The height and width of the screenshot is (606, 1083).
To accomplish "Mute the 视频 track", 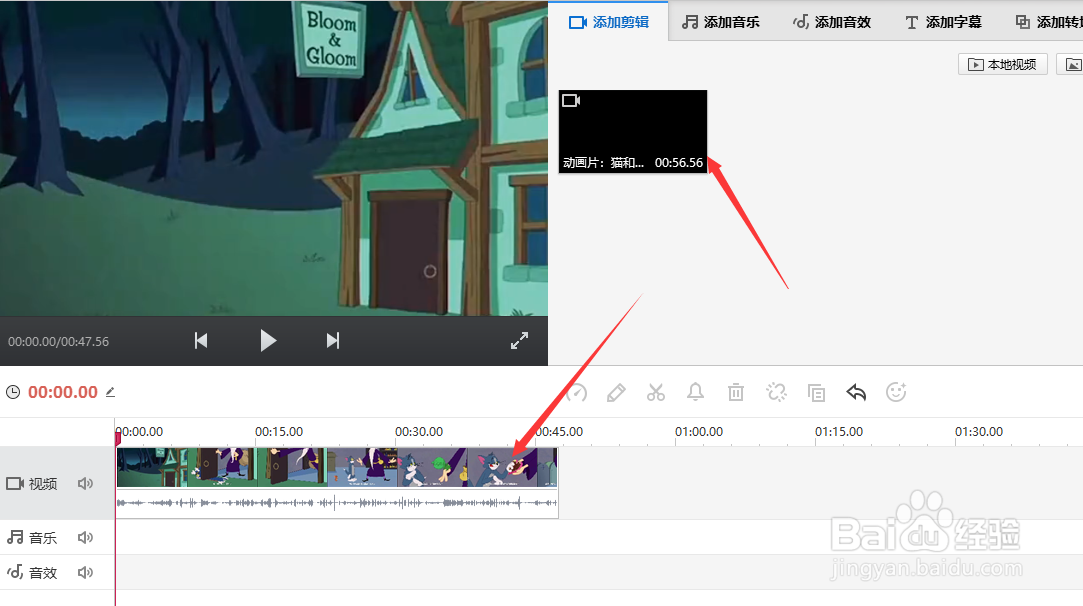I will (86, 484).
